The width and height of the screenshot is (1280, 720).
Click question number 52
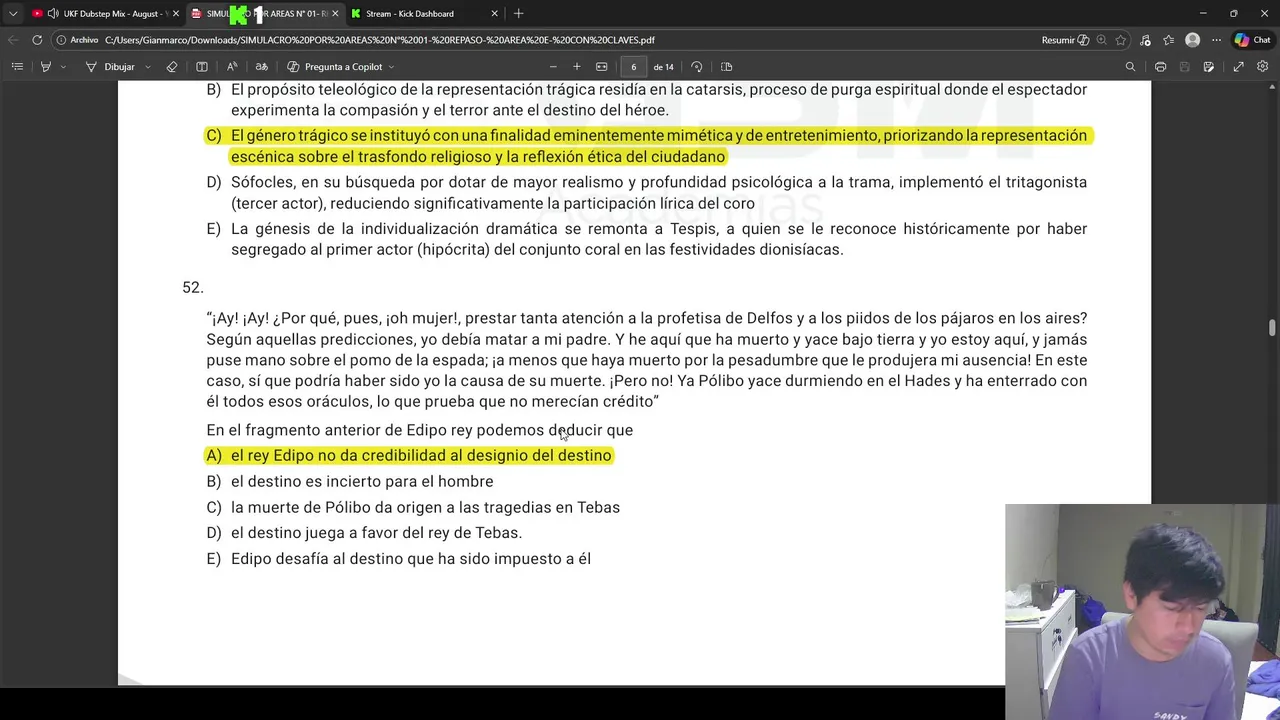[193, 288]
